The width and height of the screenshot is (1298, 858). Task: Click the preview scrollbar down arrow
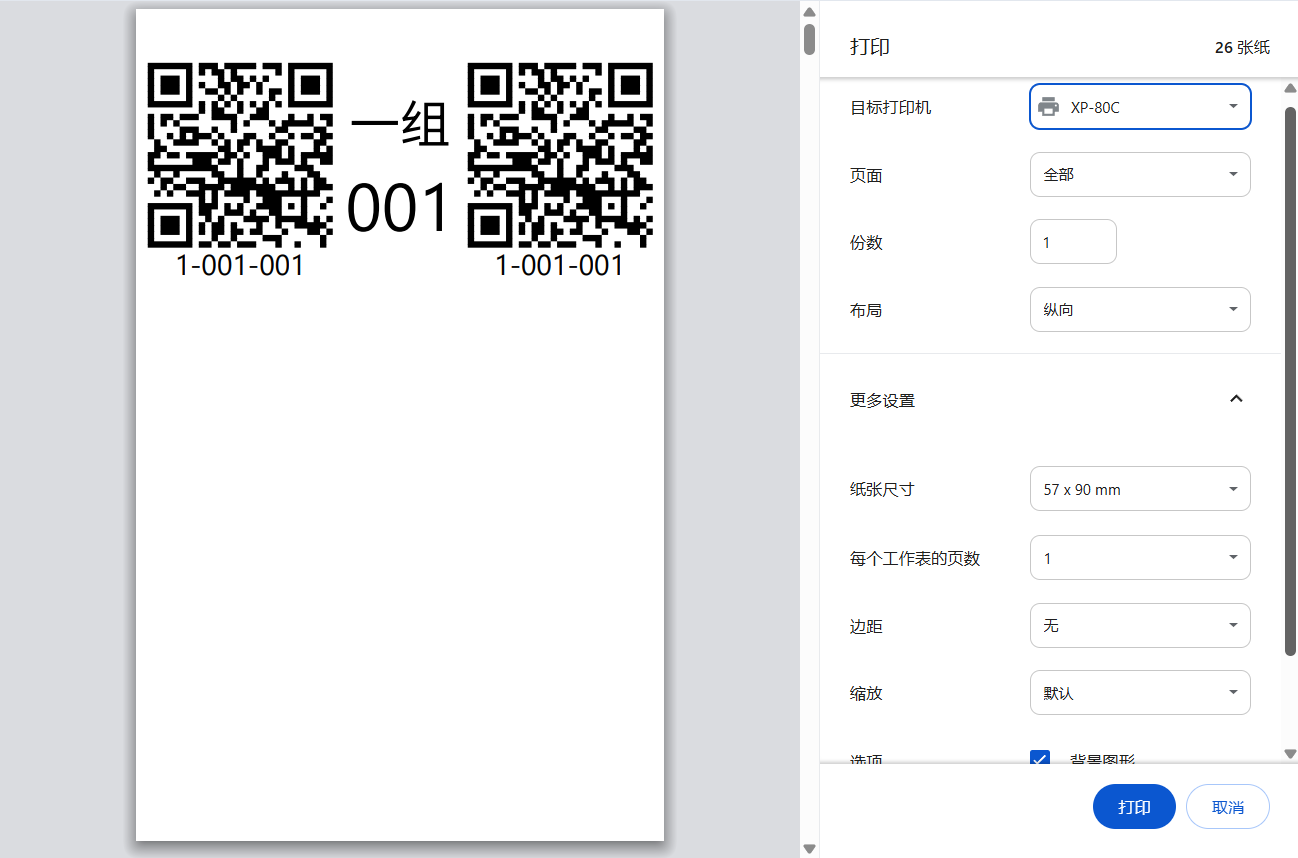click(810, 848)
